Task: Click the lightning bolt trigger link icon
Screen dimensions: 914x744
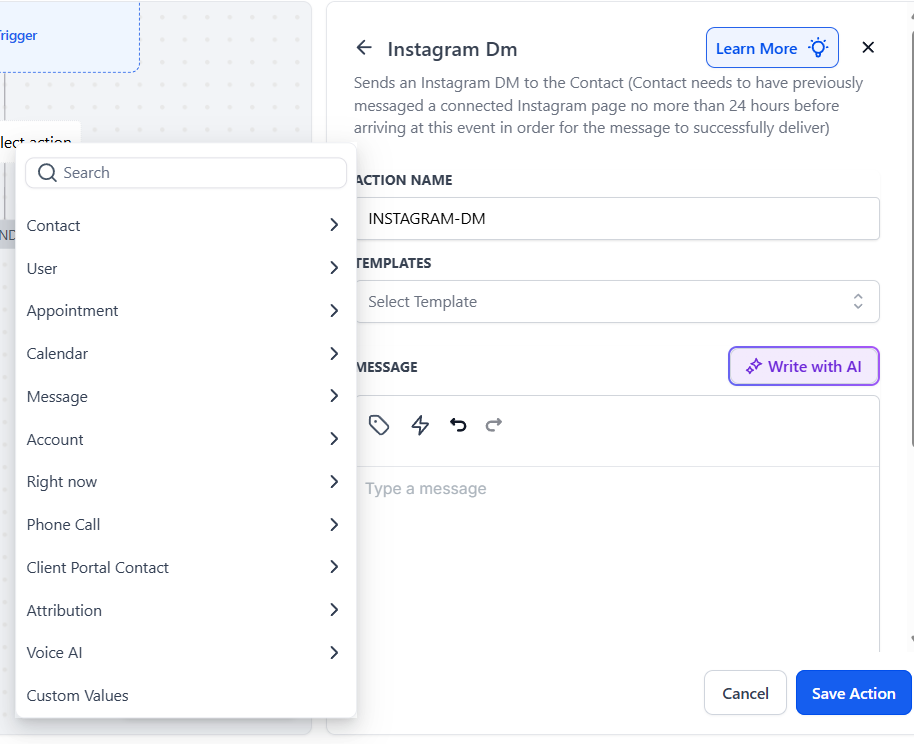Action: click(420, 425)
